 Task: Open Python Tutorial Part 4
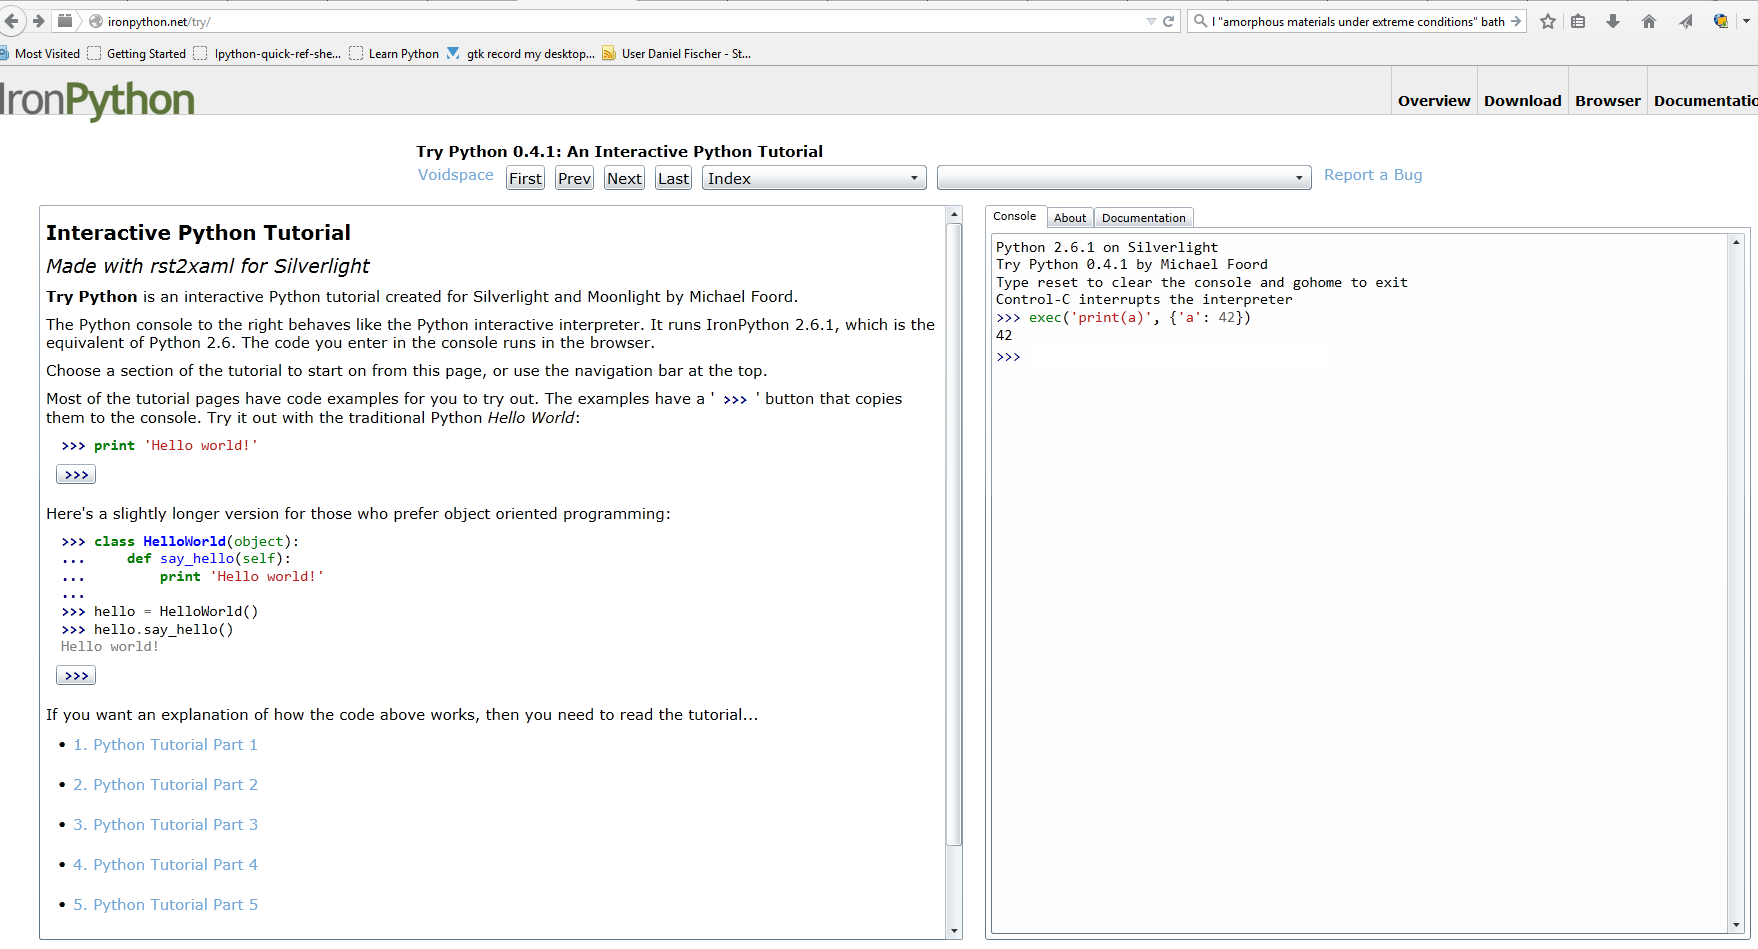(165, 865)
